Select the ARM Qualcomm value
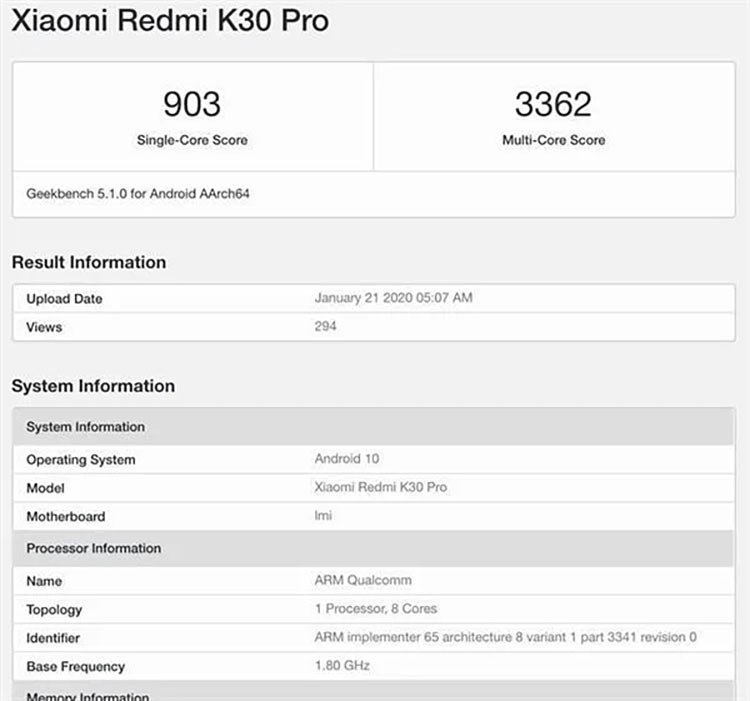 click(363, 581)
